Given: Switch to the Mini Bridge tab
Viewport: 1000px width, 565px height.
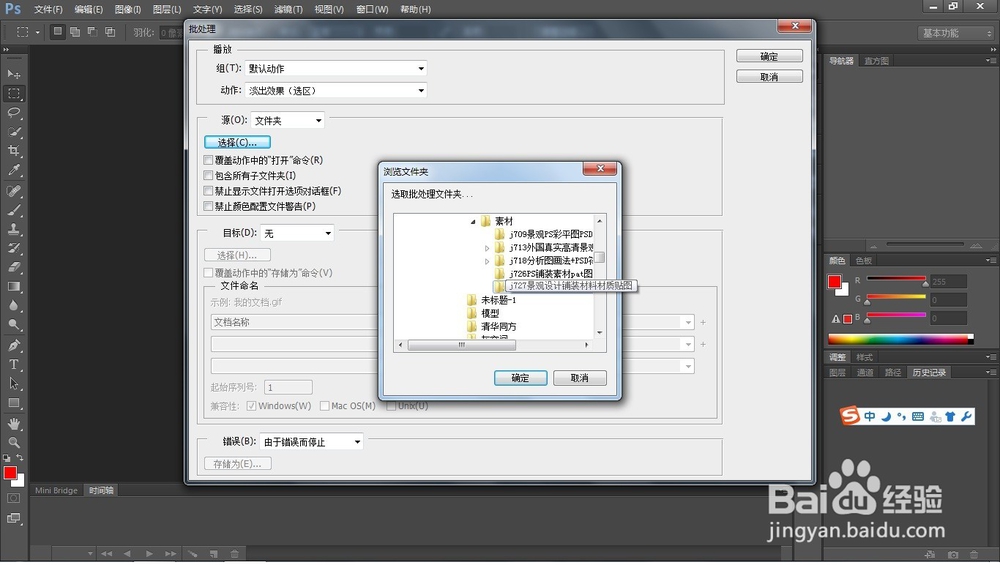Looking at the screenshot, I should [x=56, y=490].
